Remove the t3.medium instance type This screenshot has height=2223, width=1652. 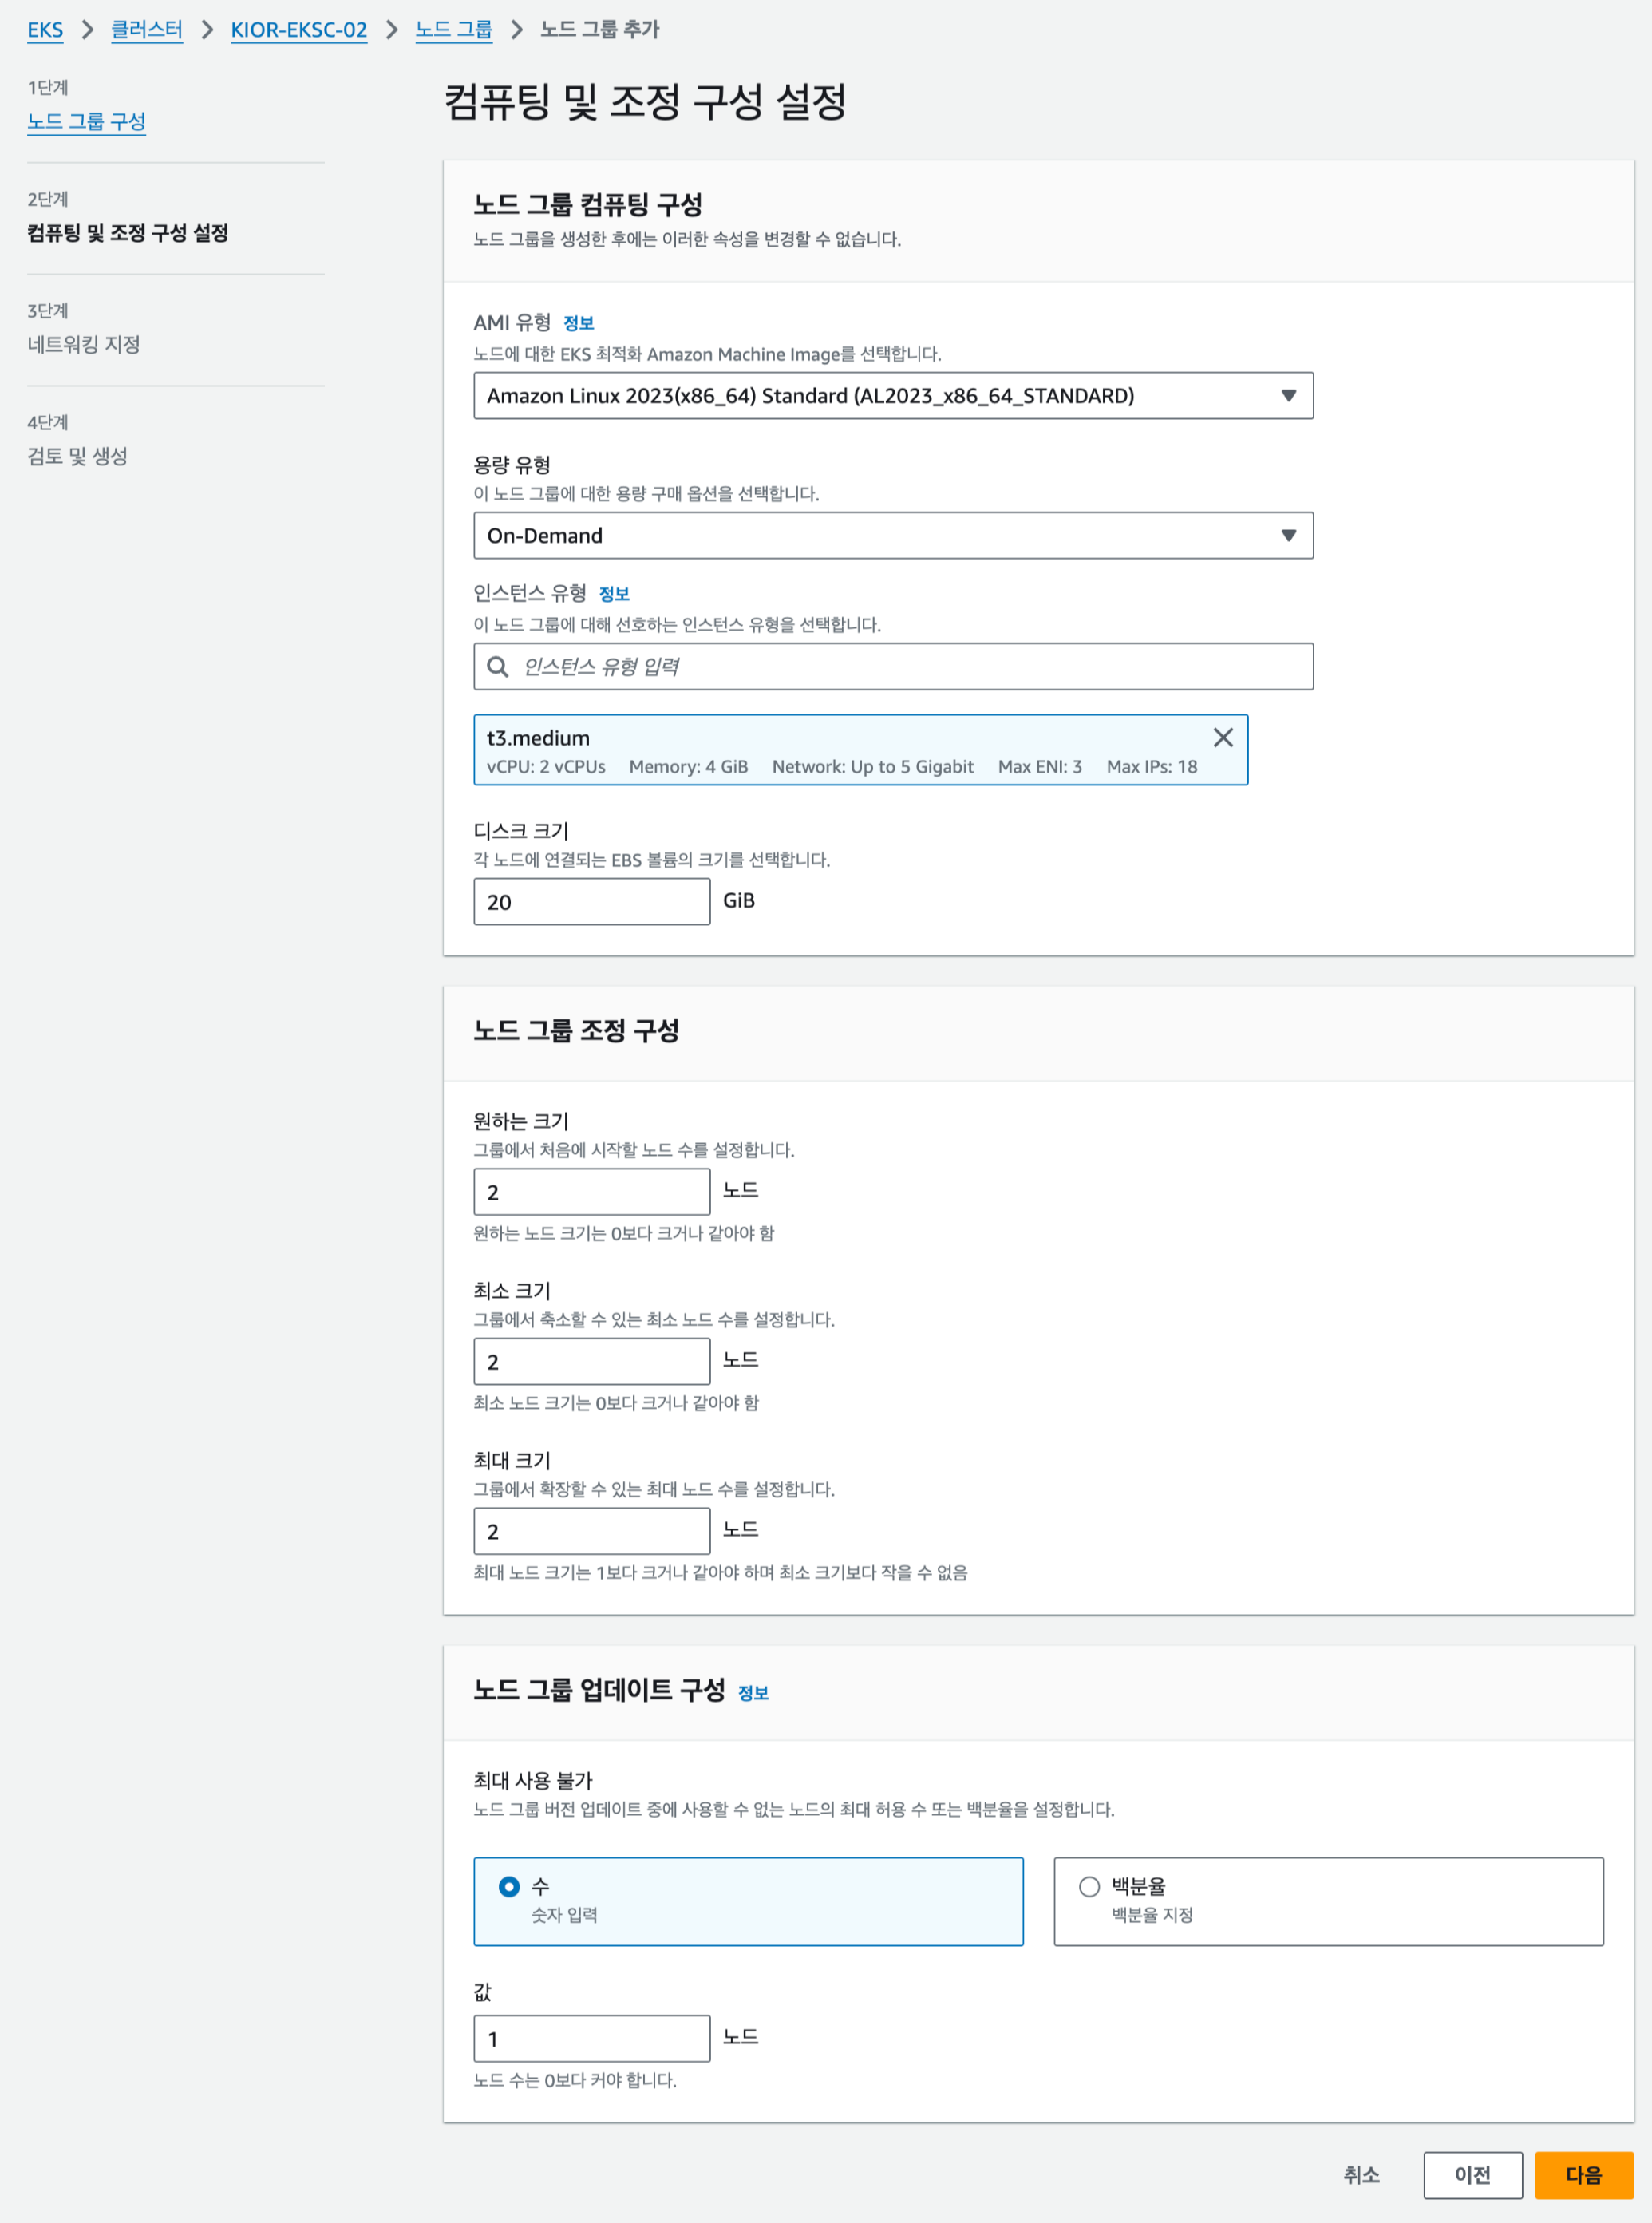[1222, 737]
